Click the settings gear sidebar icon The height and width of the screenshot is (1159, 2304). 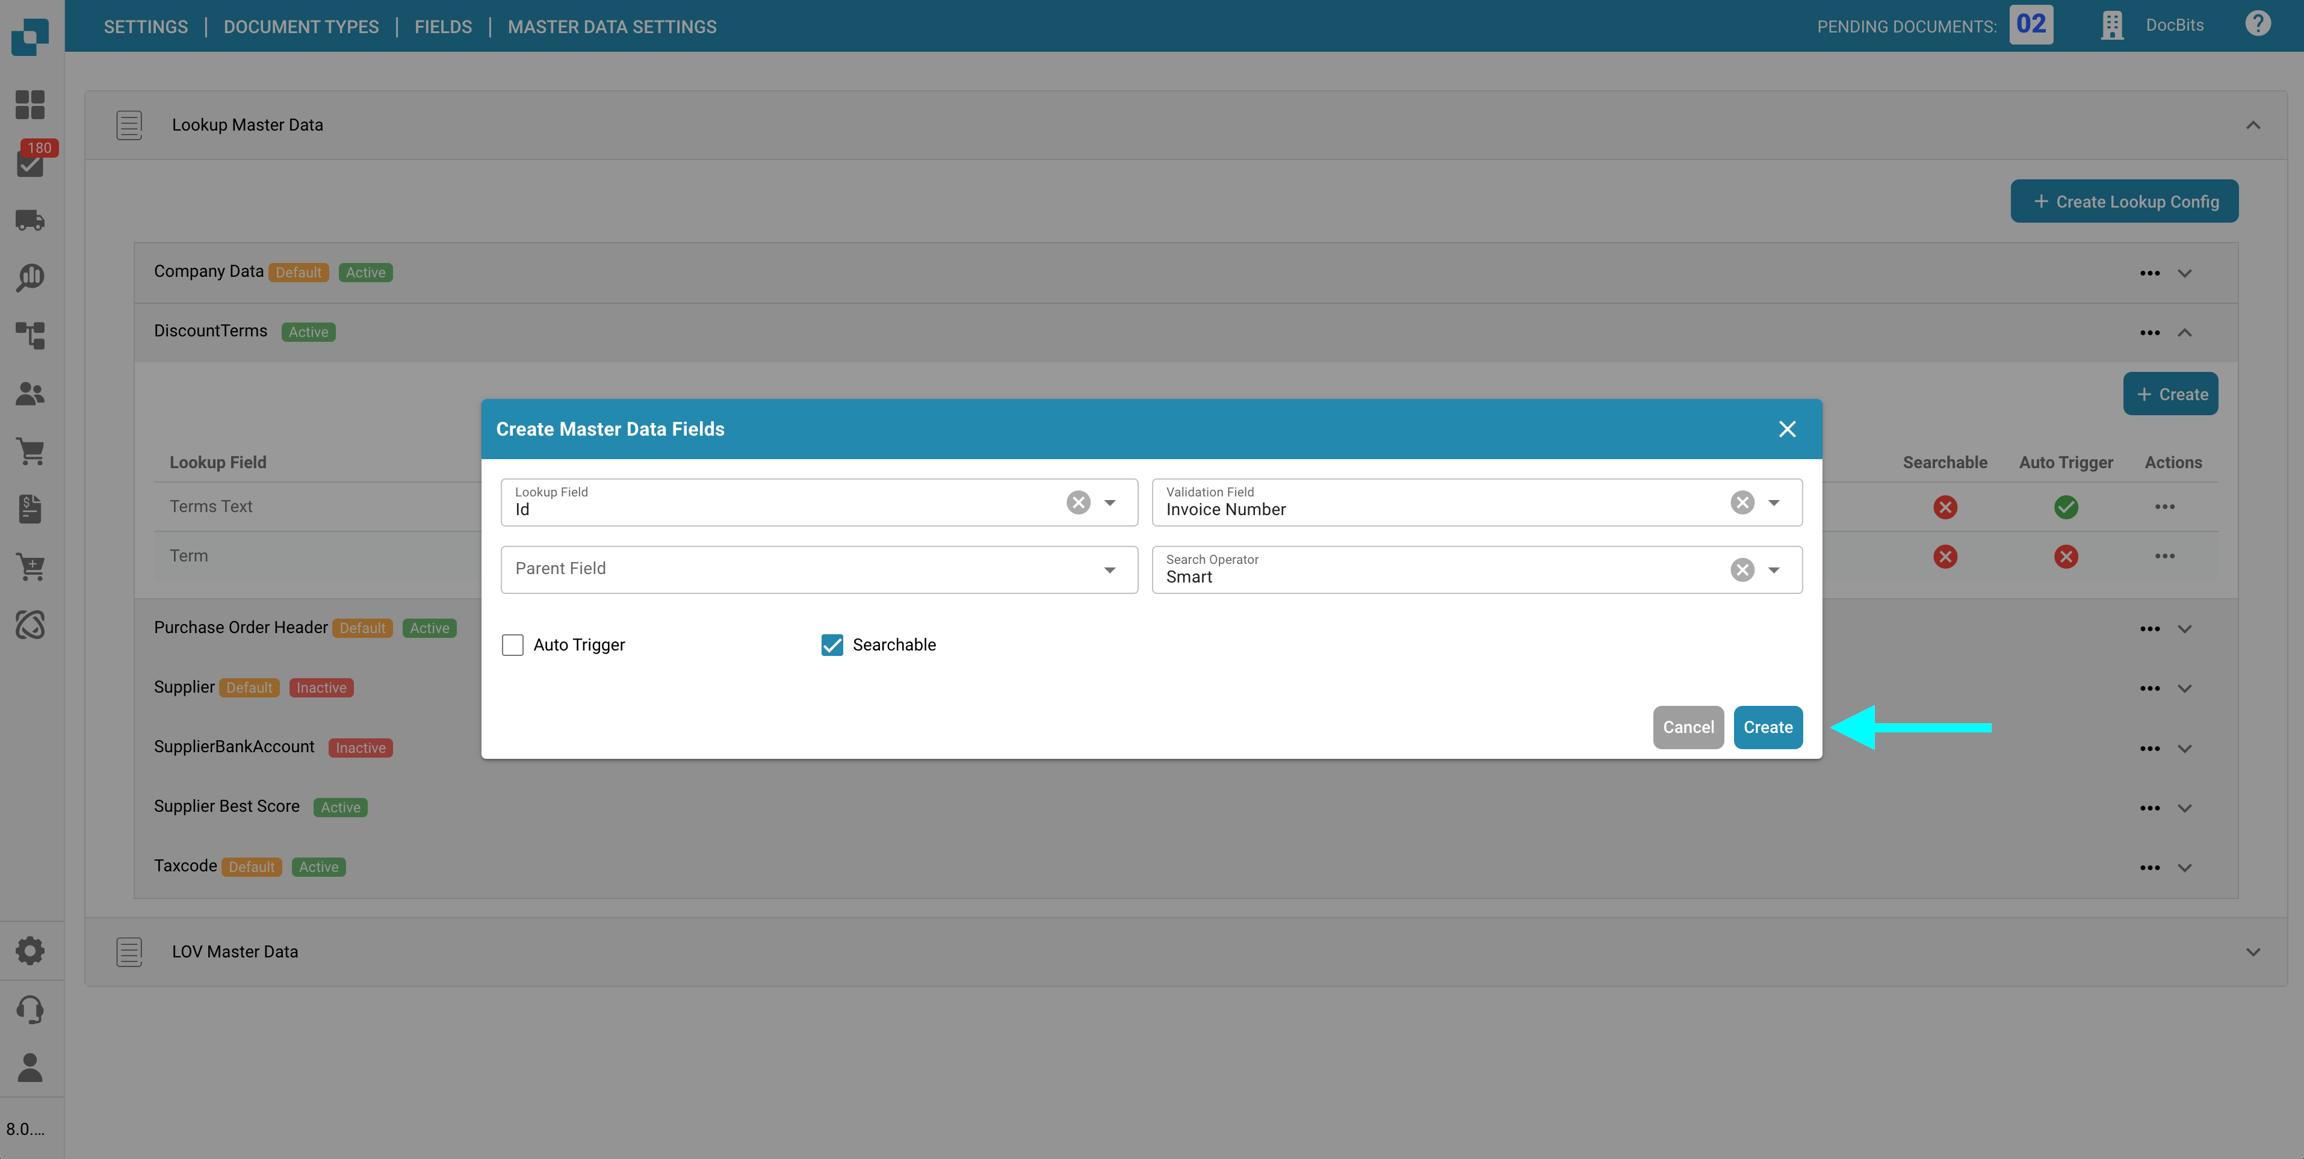(x=30, y=951)
